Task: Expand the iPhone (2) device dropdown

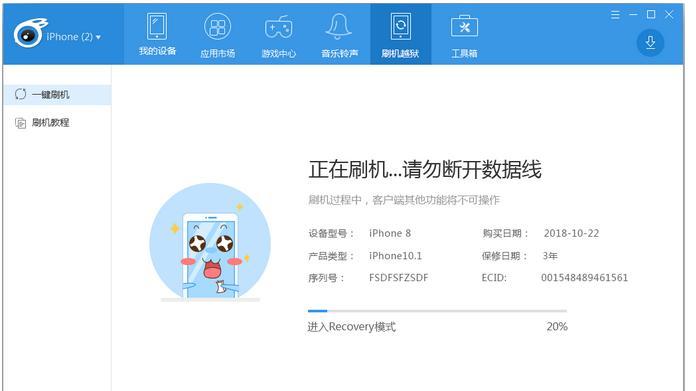Action: tap(74, 37)
